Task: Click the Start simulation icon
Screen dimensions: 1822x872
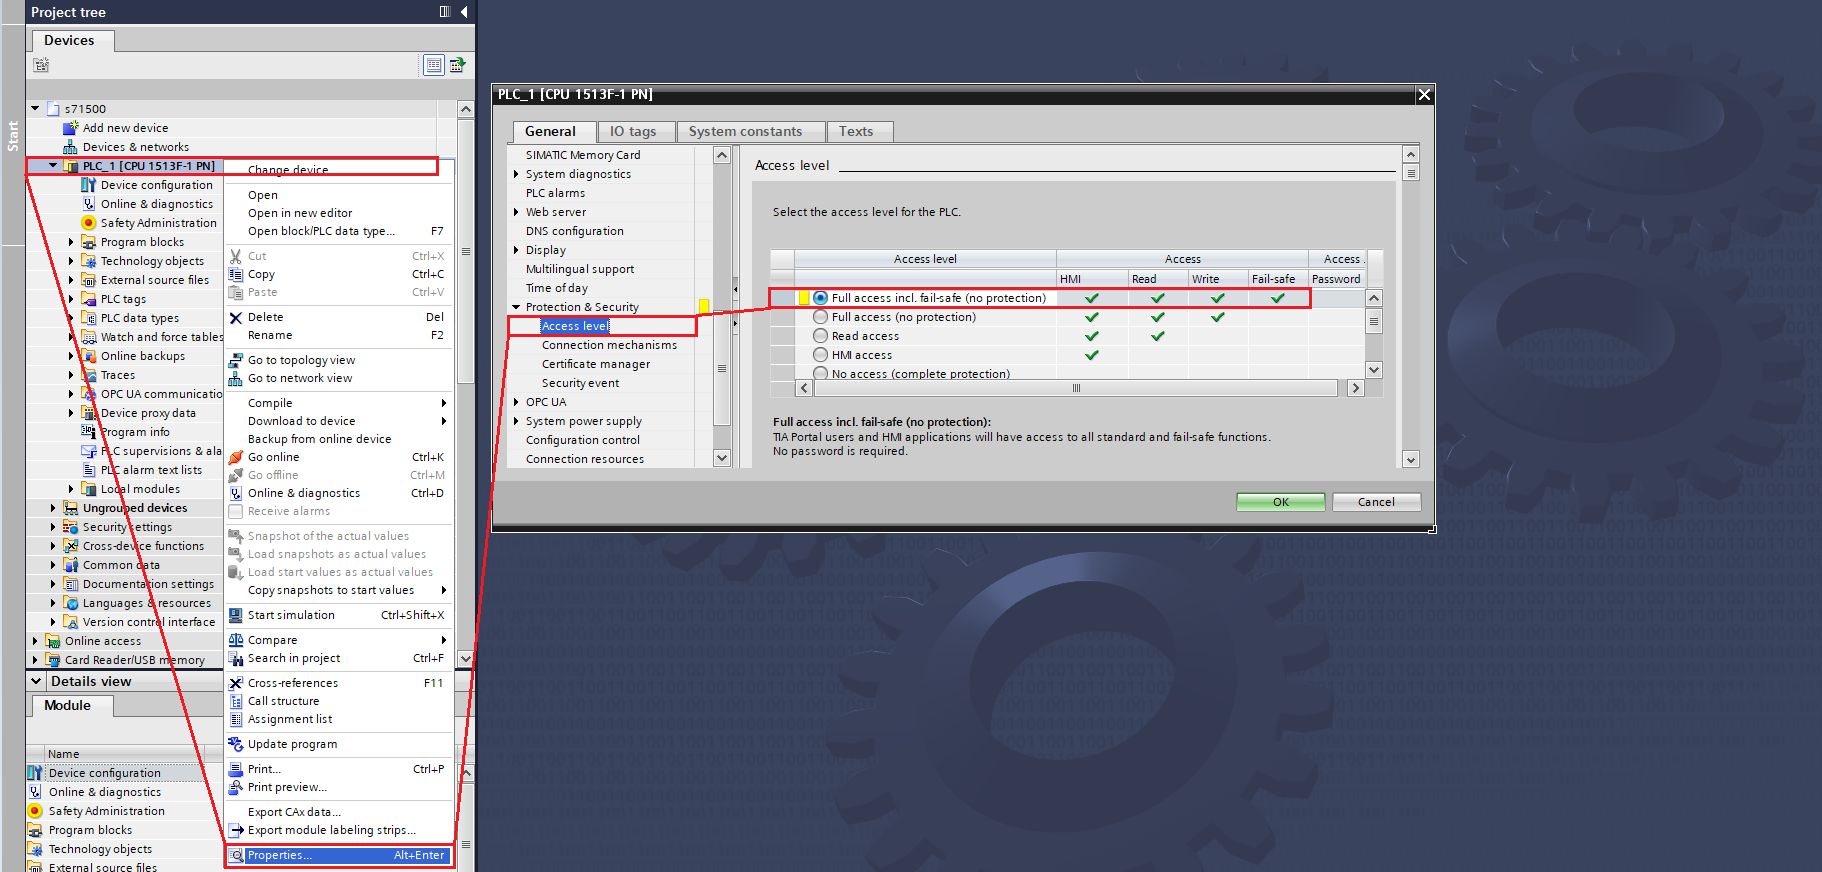Action: point(236,615)
